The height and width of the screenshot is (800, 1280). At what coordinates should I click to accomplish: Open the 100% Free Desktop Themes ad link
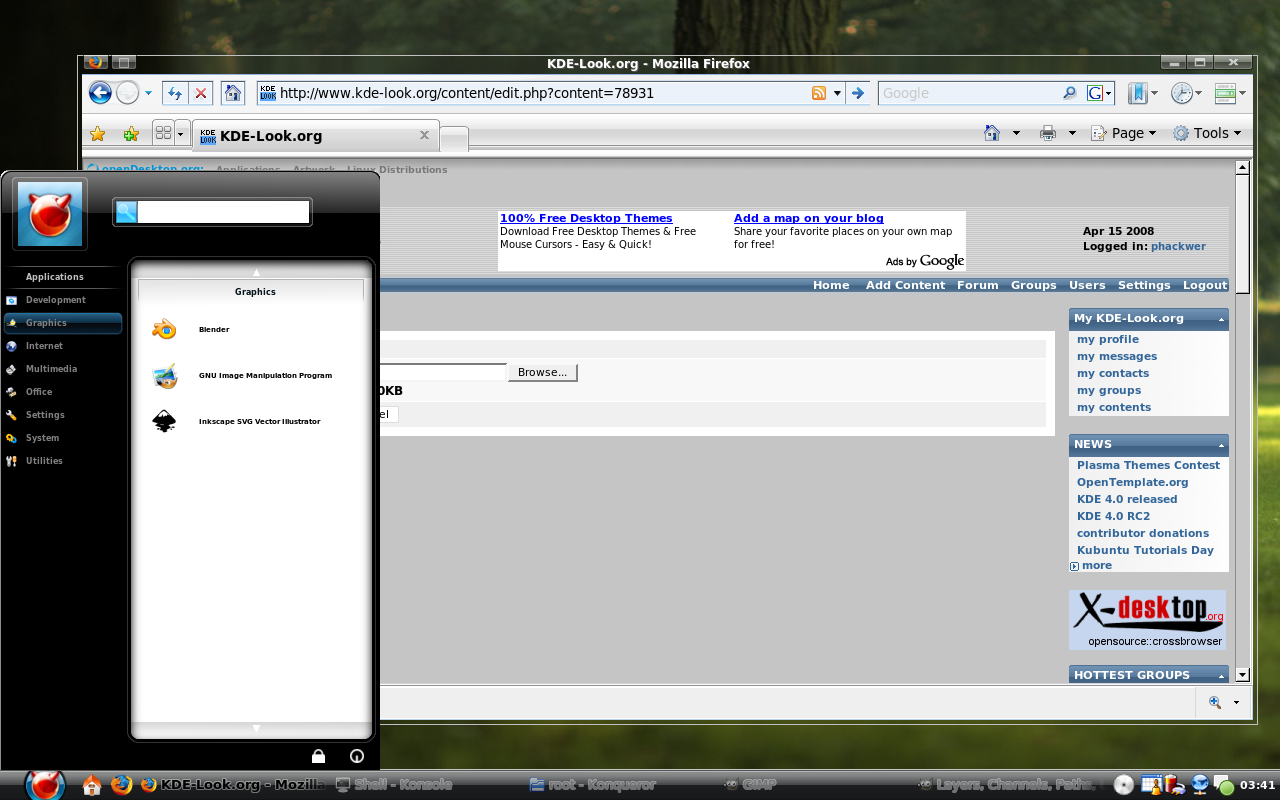586,218
